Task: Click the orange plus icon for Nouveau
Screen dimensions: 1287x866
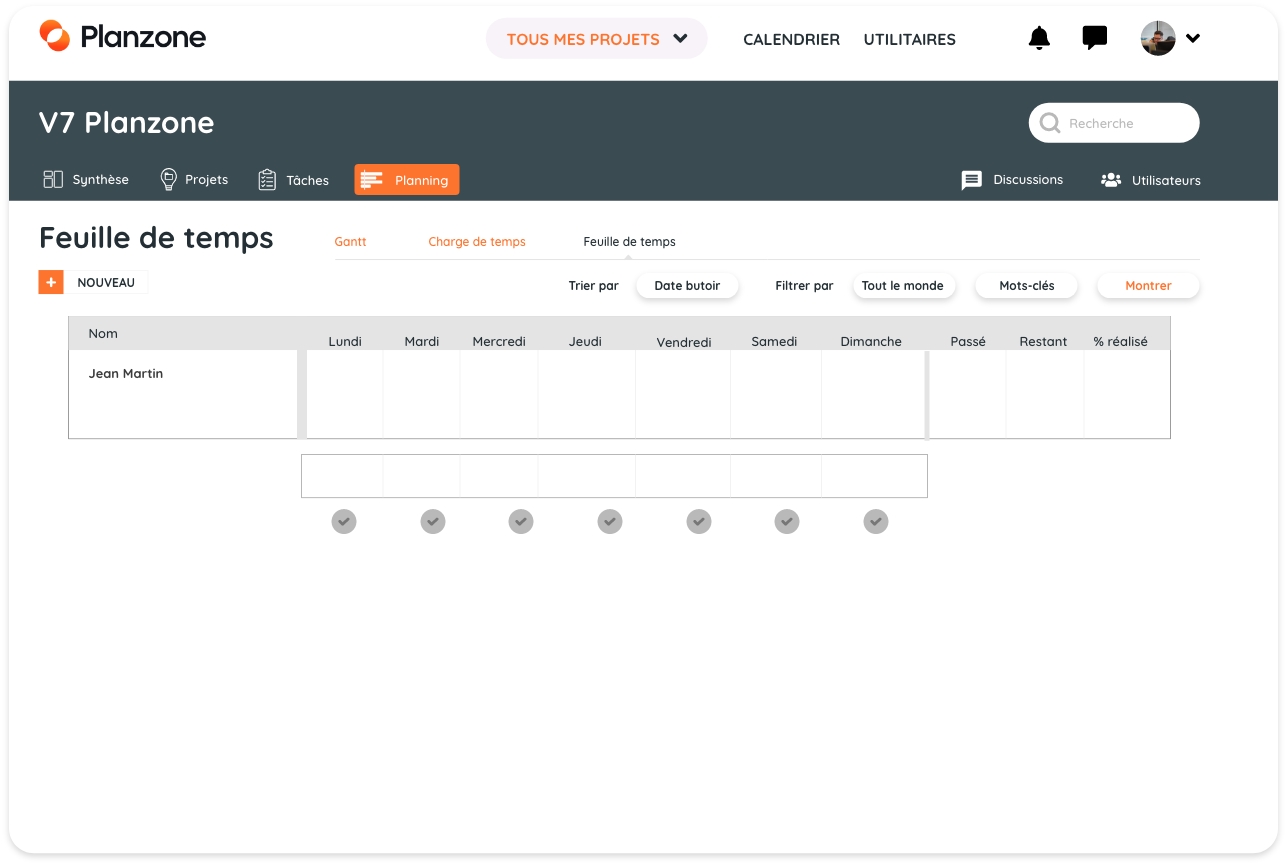Action: [51, 283]
